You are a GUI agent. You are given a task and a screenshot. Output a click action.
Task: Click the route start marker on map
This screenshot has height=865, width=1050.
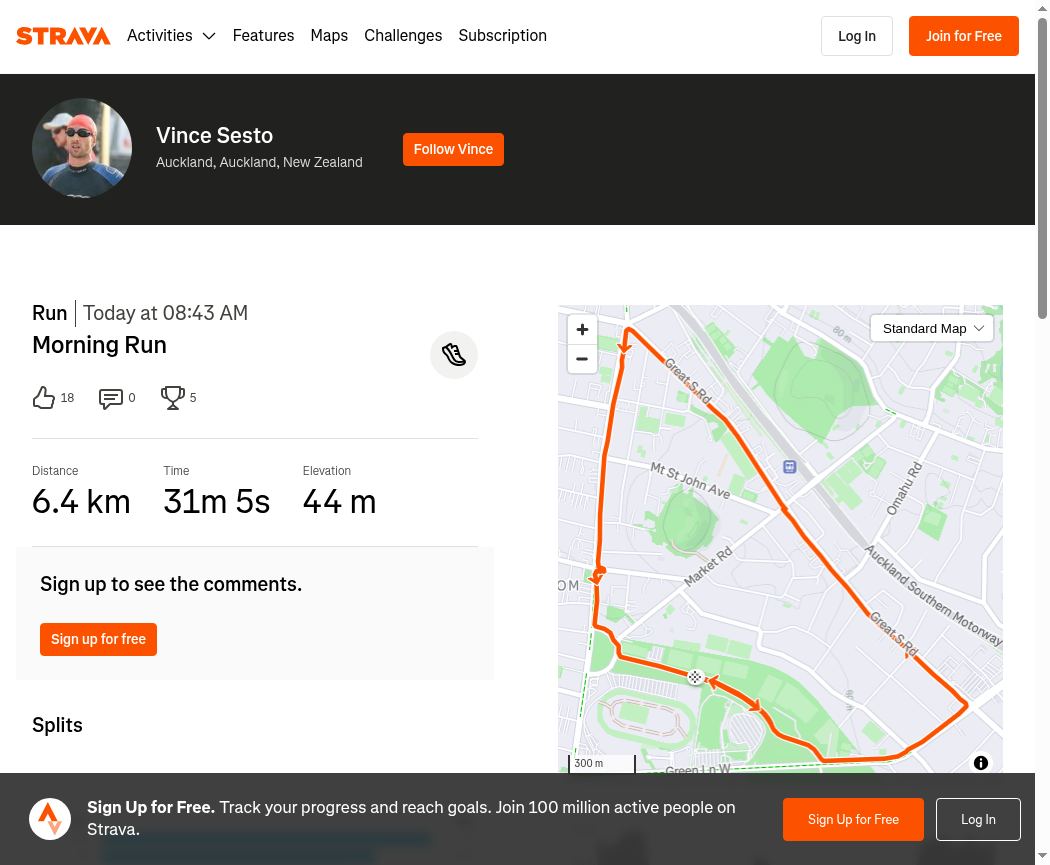(x=695, y=678)
